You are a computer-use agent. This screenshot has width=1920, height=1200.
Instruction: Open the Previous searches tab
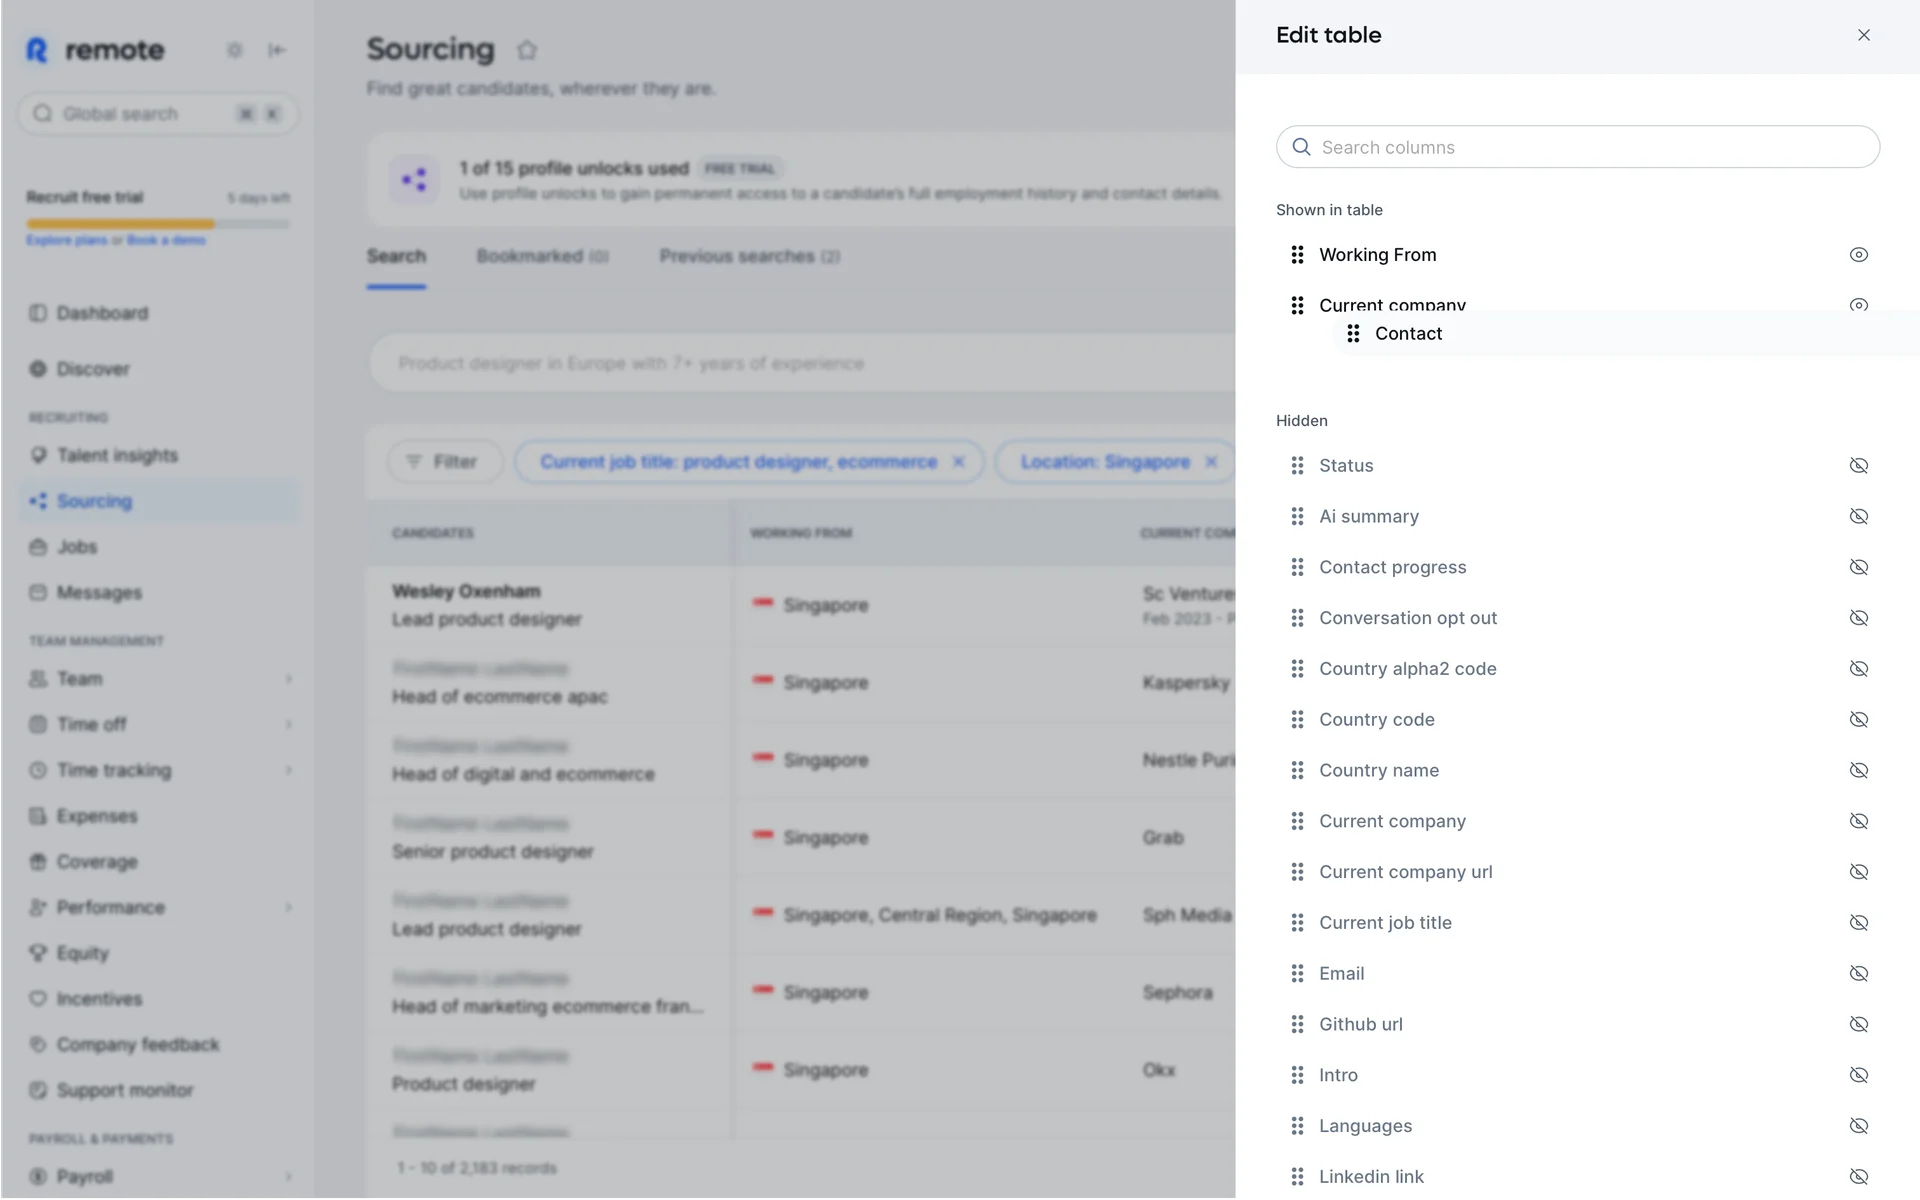coord(749,256)
